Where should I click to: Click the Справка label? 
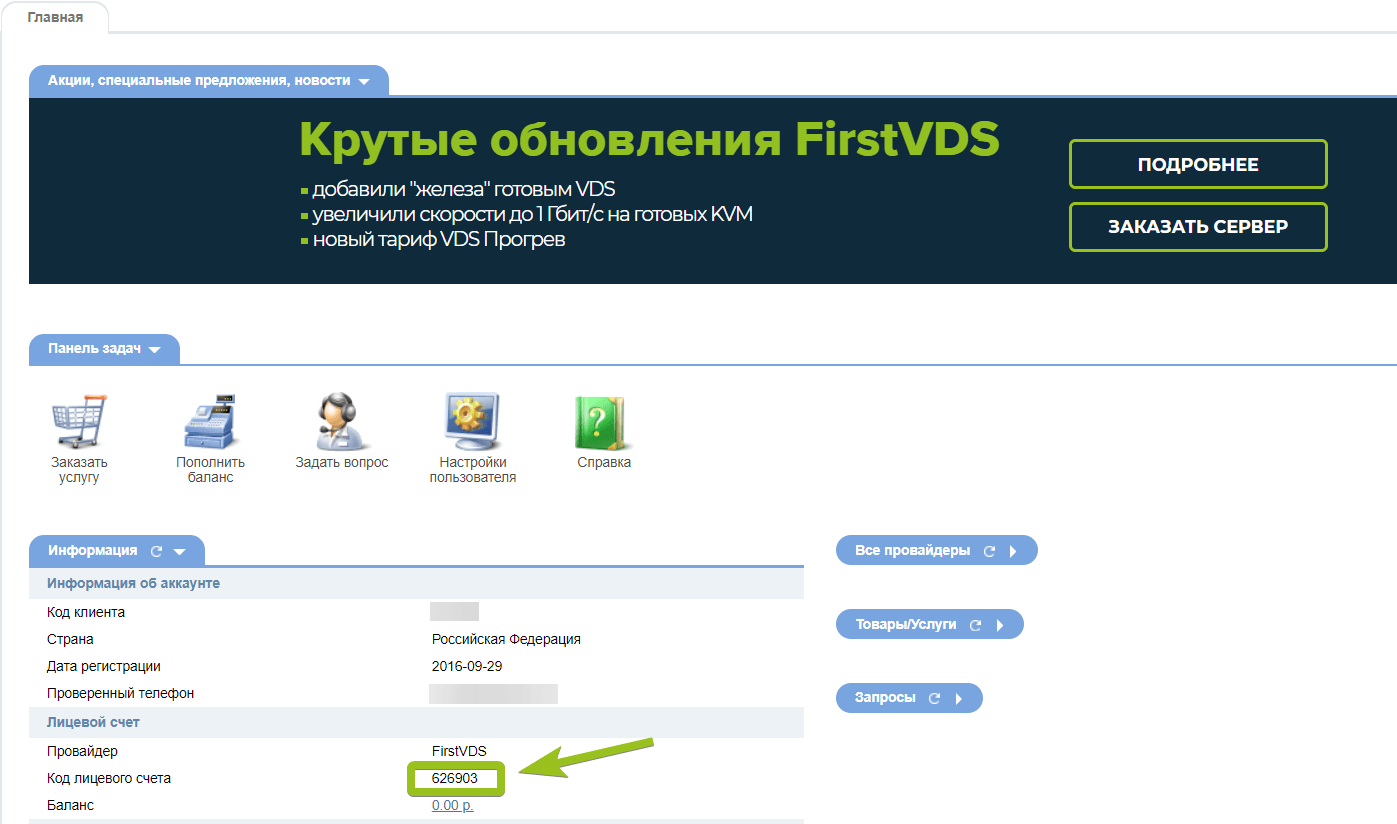coord(604,463)
